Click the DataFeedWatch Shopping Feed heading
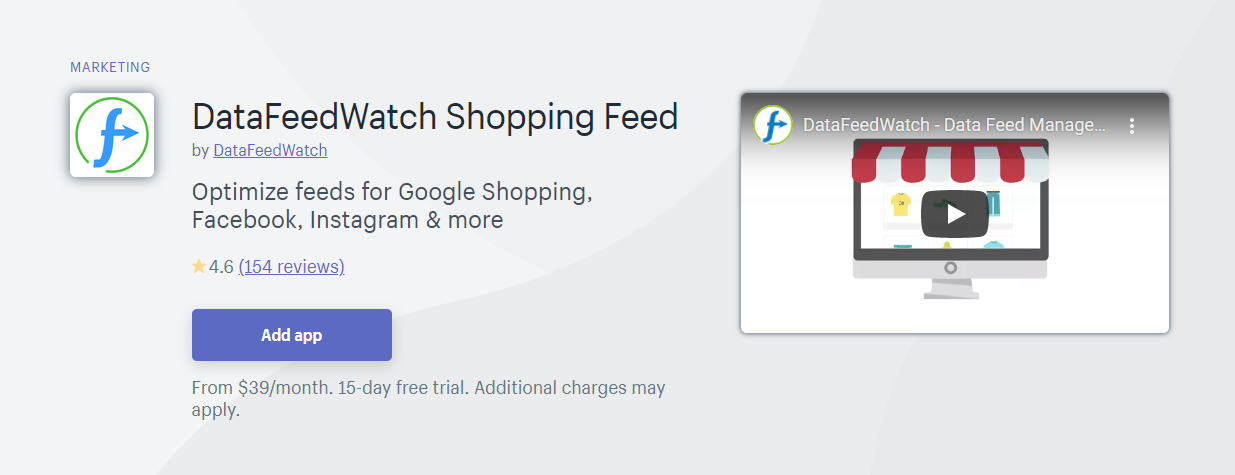Viewport: 1235px width, 475px height. click(x=435, y=116)
